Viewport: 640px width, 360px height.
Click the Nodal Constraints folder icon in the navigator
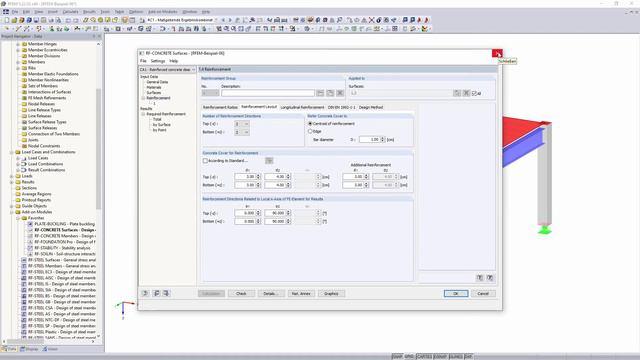(x=24, y=146)
